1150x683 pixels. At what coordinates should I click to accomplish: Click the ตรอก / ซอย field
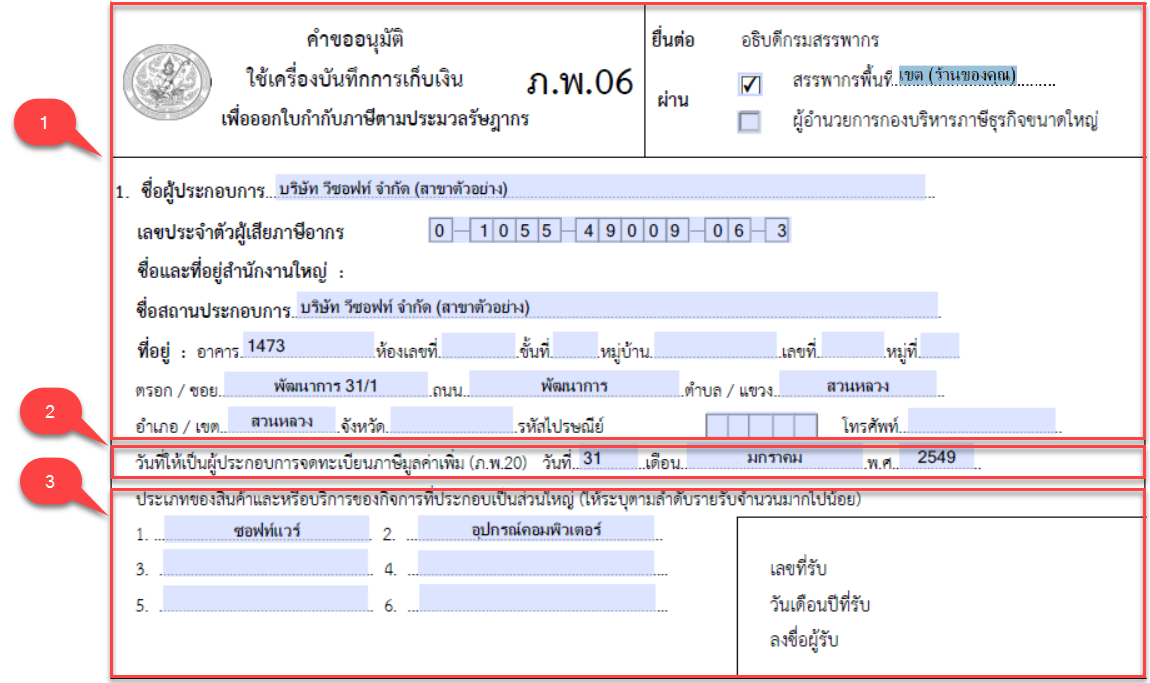click(x=326, y=385)
